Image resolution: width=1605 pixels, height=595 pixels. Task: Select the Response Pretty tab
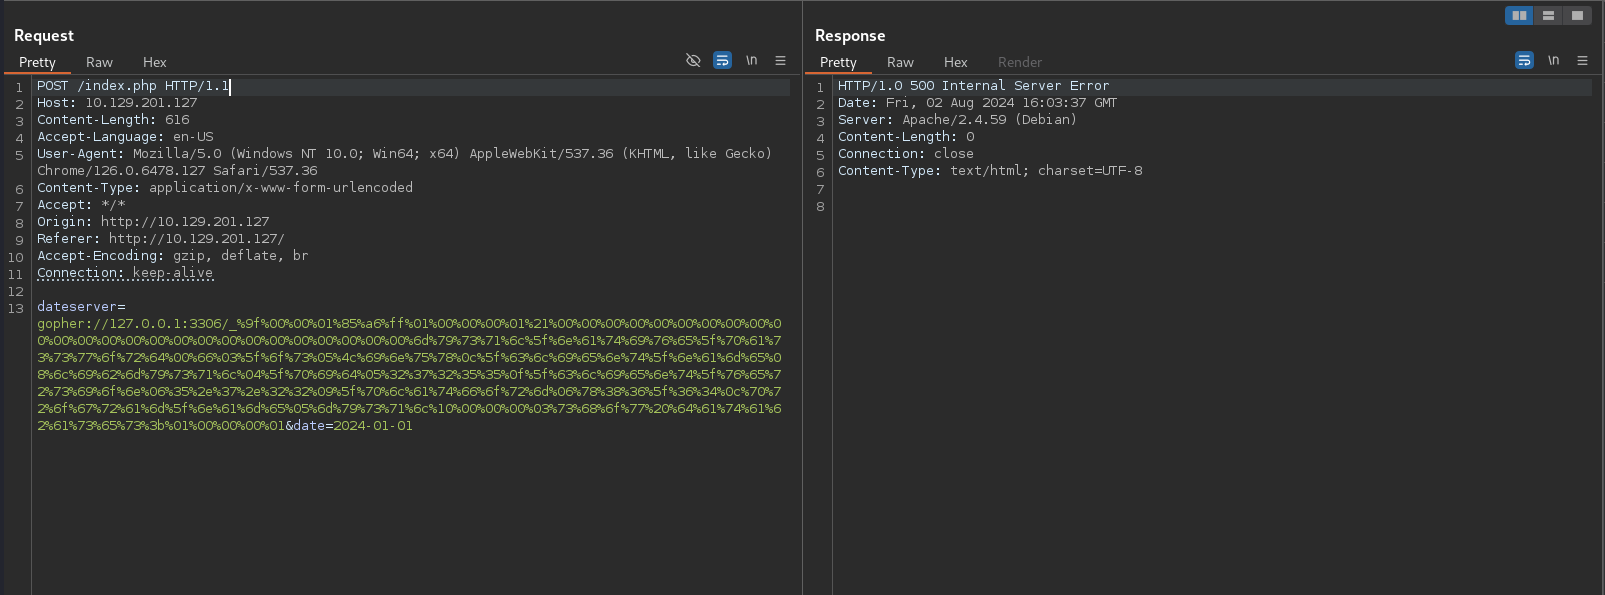(x=838, y=62)
